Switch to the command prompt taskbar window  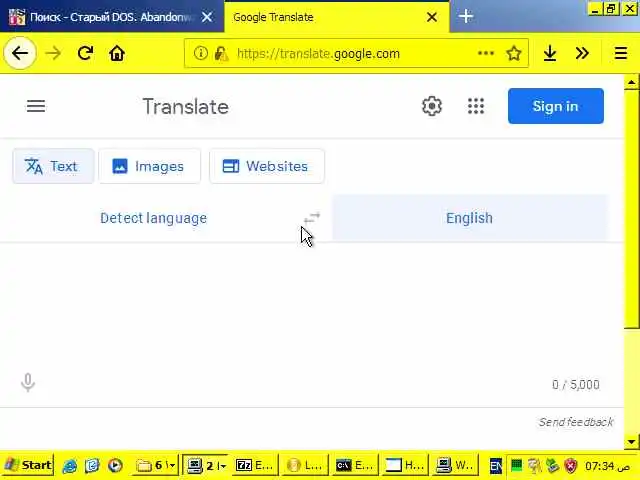tap(355, 465)
